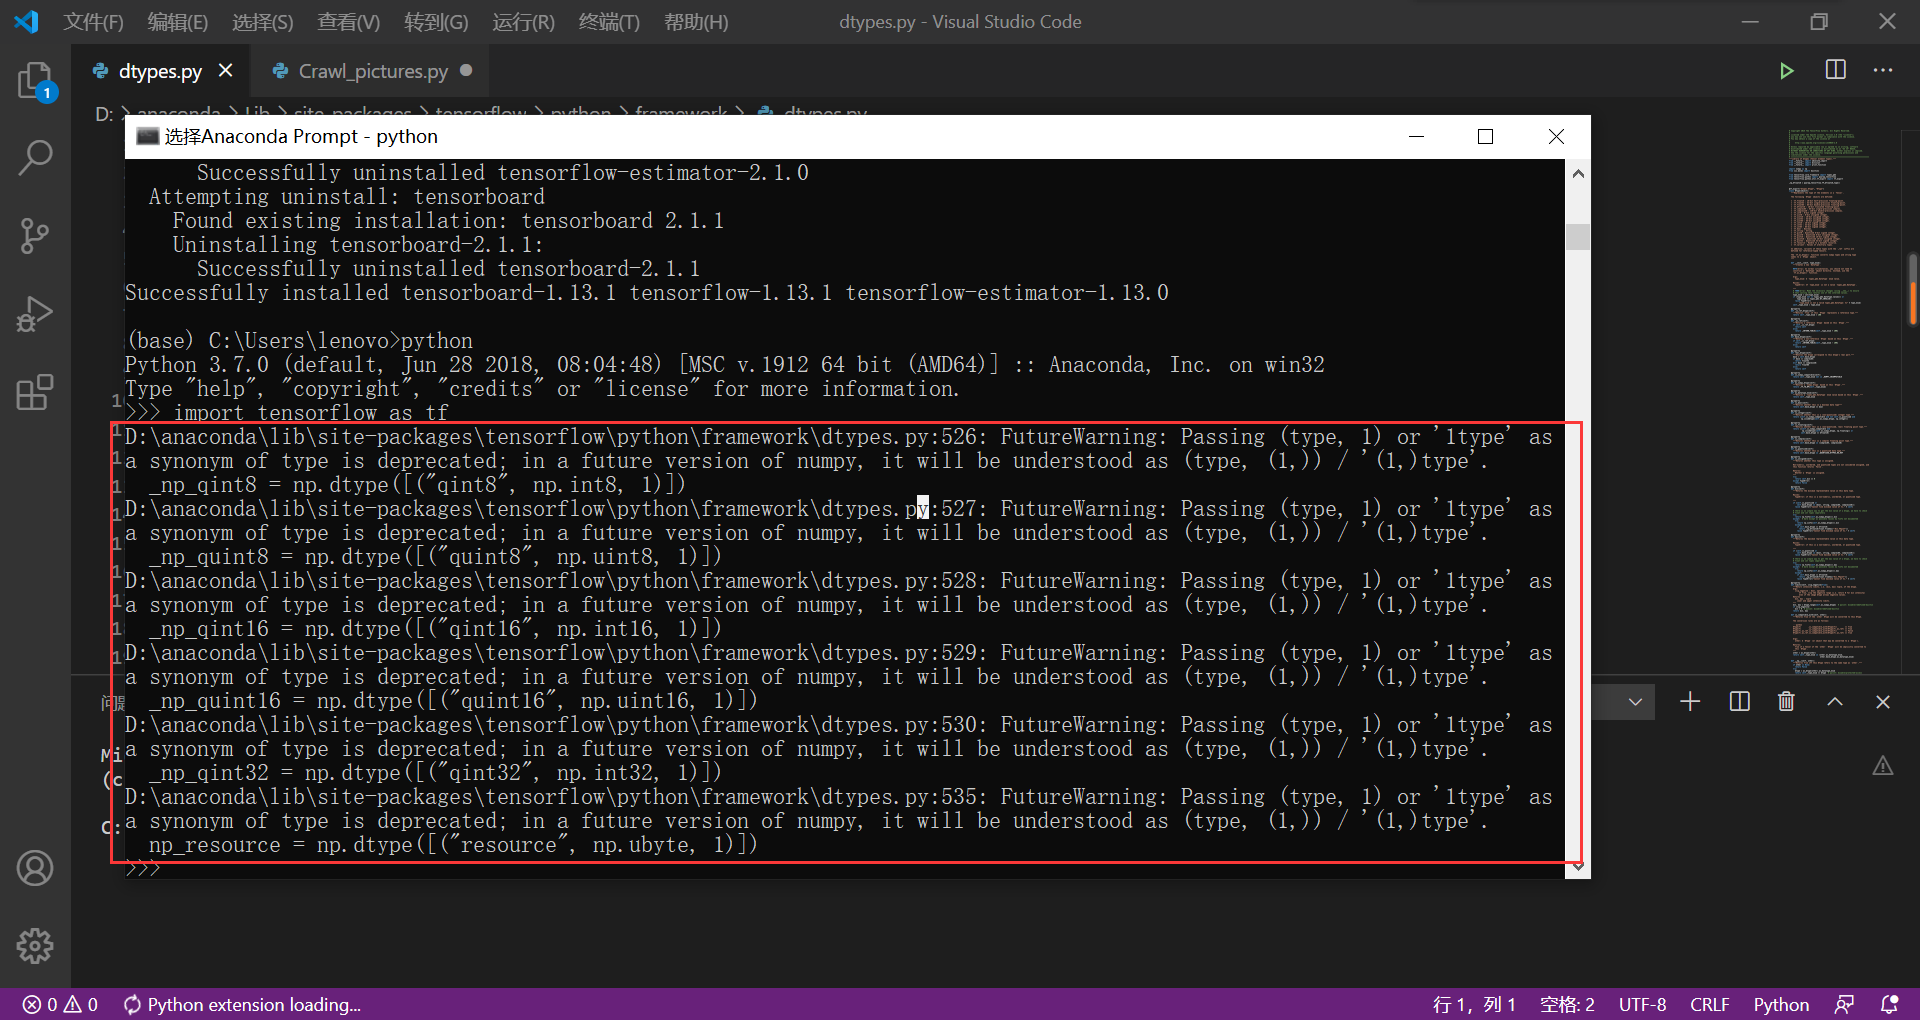This screenshot has height=1020, width=1920.
Task: Create a new terminal with plus icon
Action: [x=1690, y=702]
